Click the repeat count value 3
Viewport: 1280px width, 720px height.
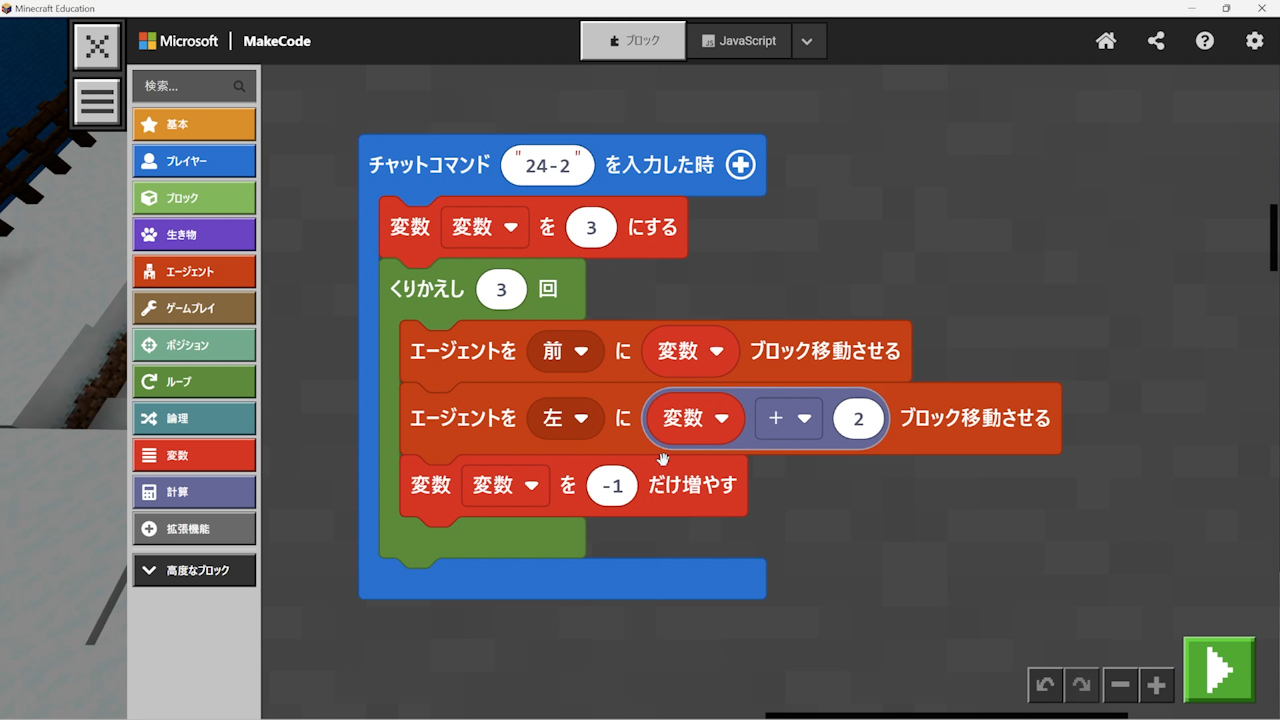[501, 290]
